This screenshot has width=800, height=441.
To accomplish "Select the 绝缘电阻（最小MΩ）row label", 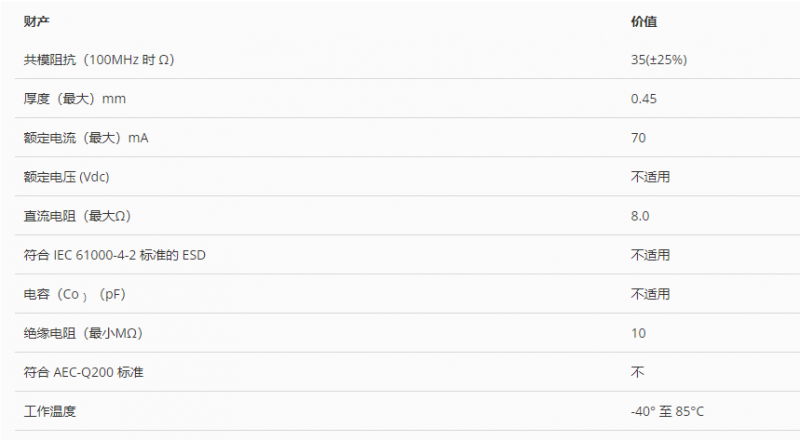I will coord(83,333).
